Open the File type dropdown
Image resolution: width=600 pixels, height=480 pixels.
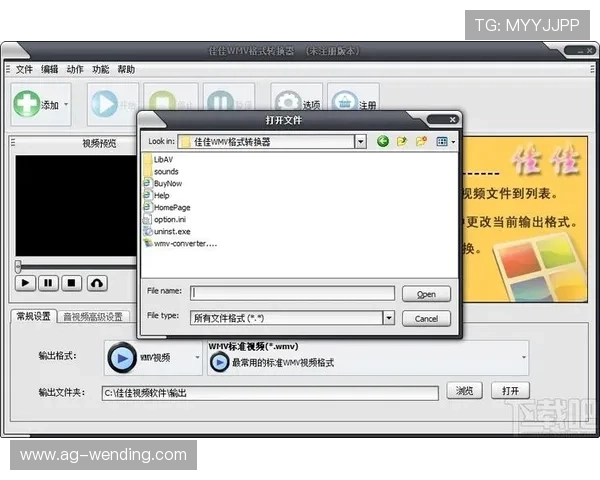click(x=389, y=318)
